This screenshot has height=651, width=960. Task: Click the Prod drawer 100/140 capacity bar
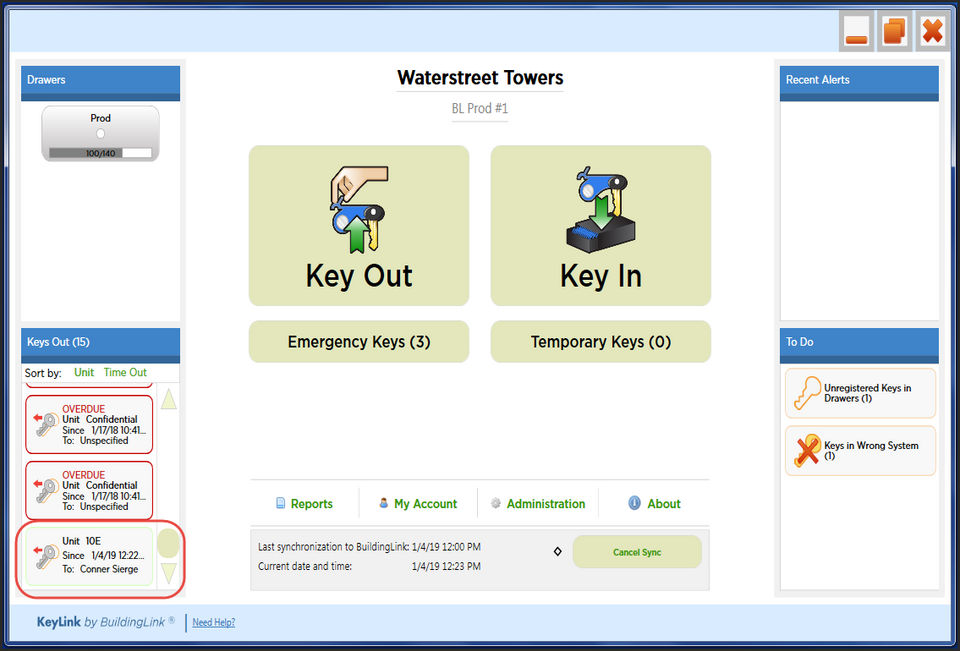pos(100,153)
